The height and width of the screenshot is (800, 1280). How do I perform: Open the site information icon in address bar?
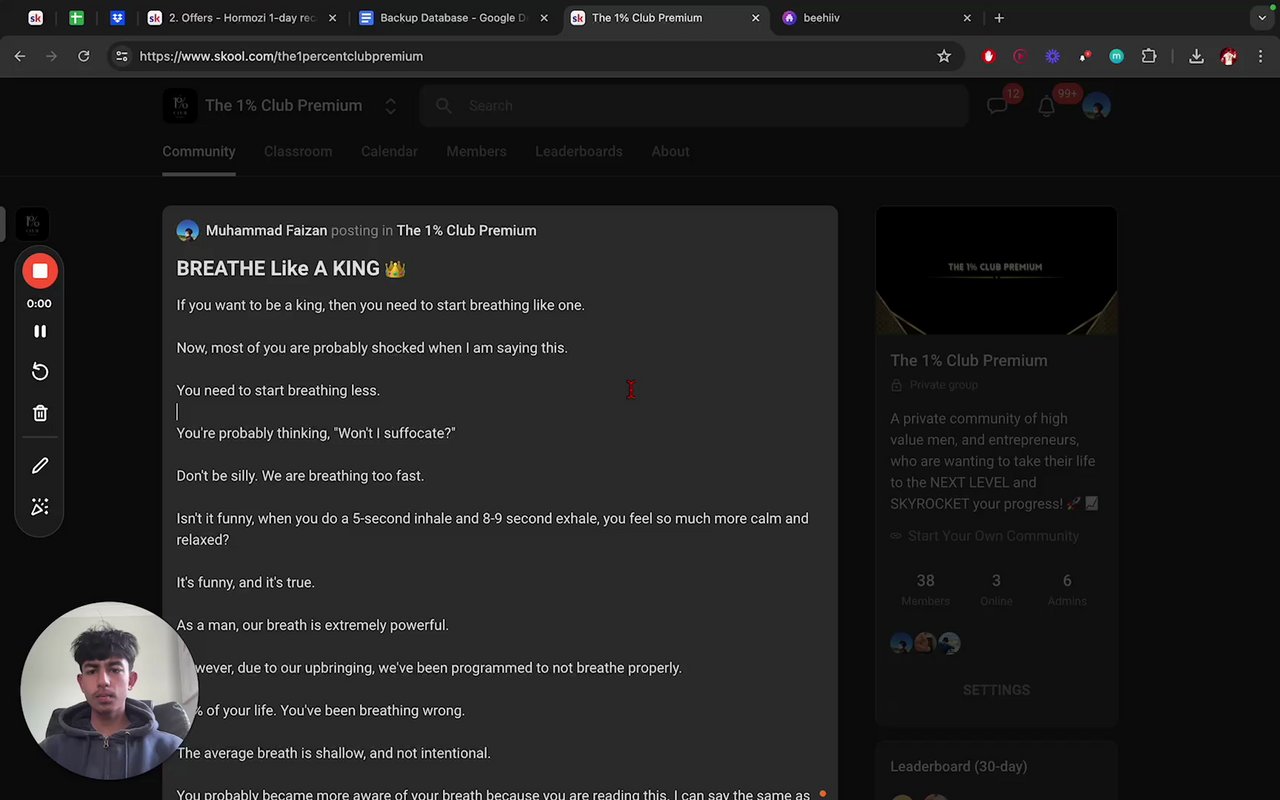(121, 56)
